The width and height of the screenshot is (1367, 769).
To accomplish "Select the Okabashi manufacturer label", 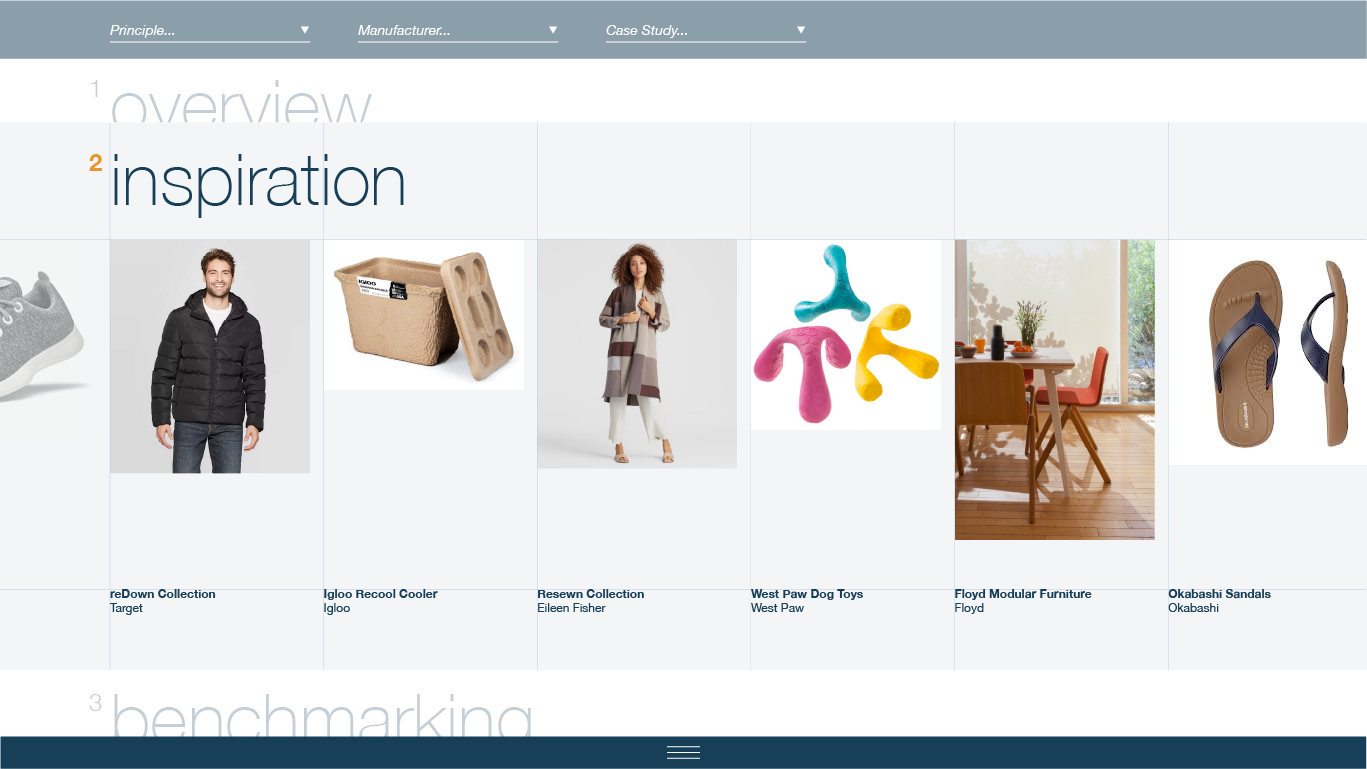I will point(1194,608).
